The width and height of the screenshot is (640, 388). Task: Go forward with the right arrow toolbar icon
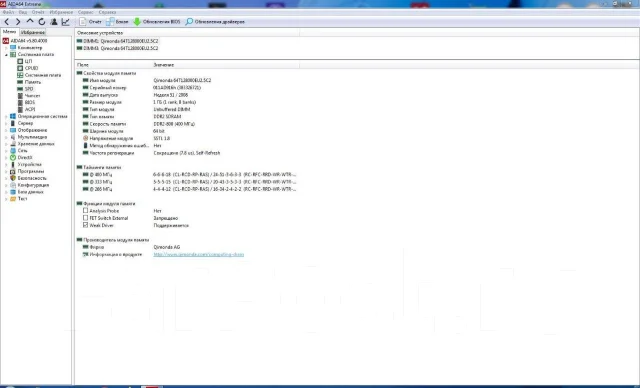[18, 22]
